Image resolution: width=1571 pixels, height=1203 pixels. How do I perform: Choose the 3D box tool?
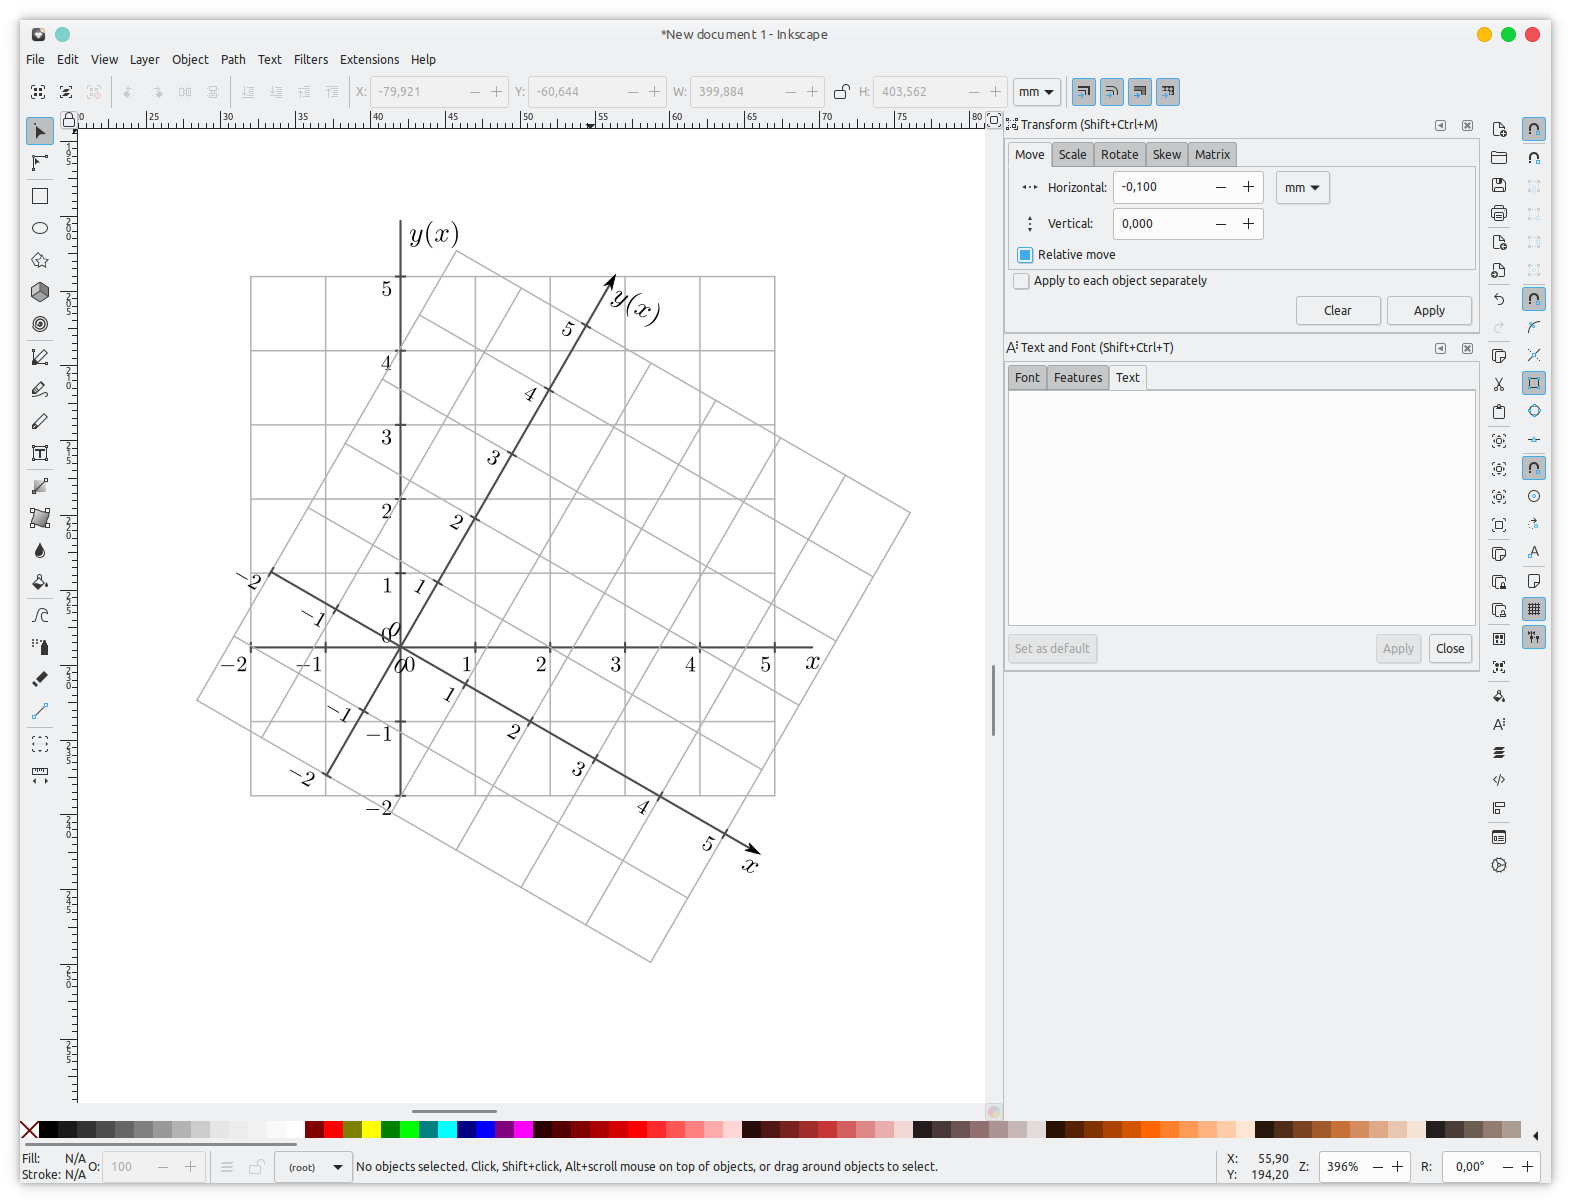click(40, 292)
